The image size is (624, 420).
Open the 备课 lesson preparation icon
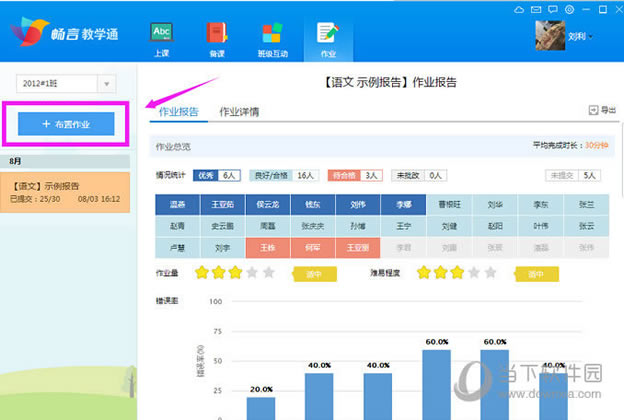[216, 36]
